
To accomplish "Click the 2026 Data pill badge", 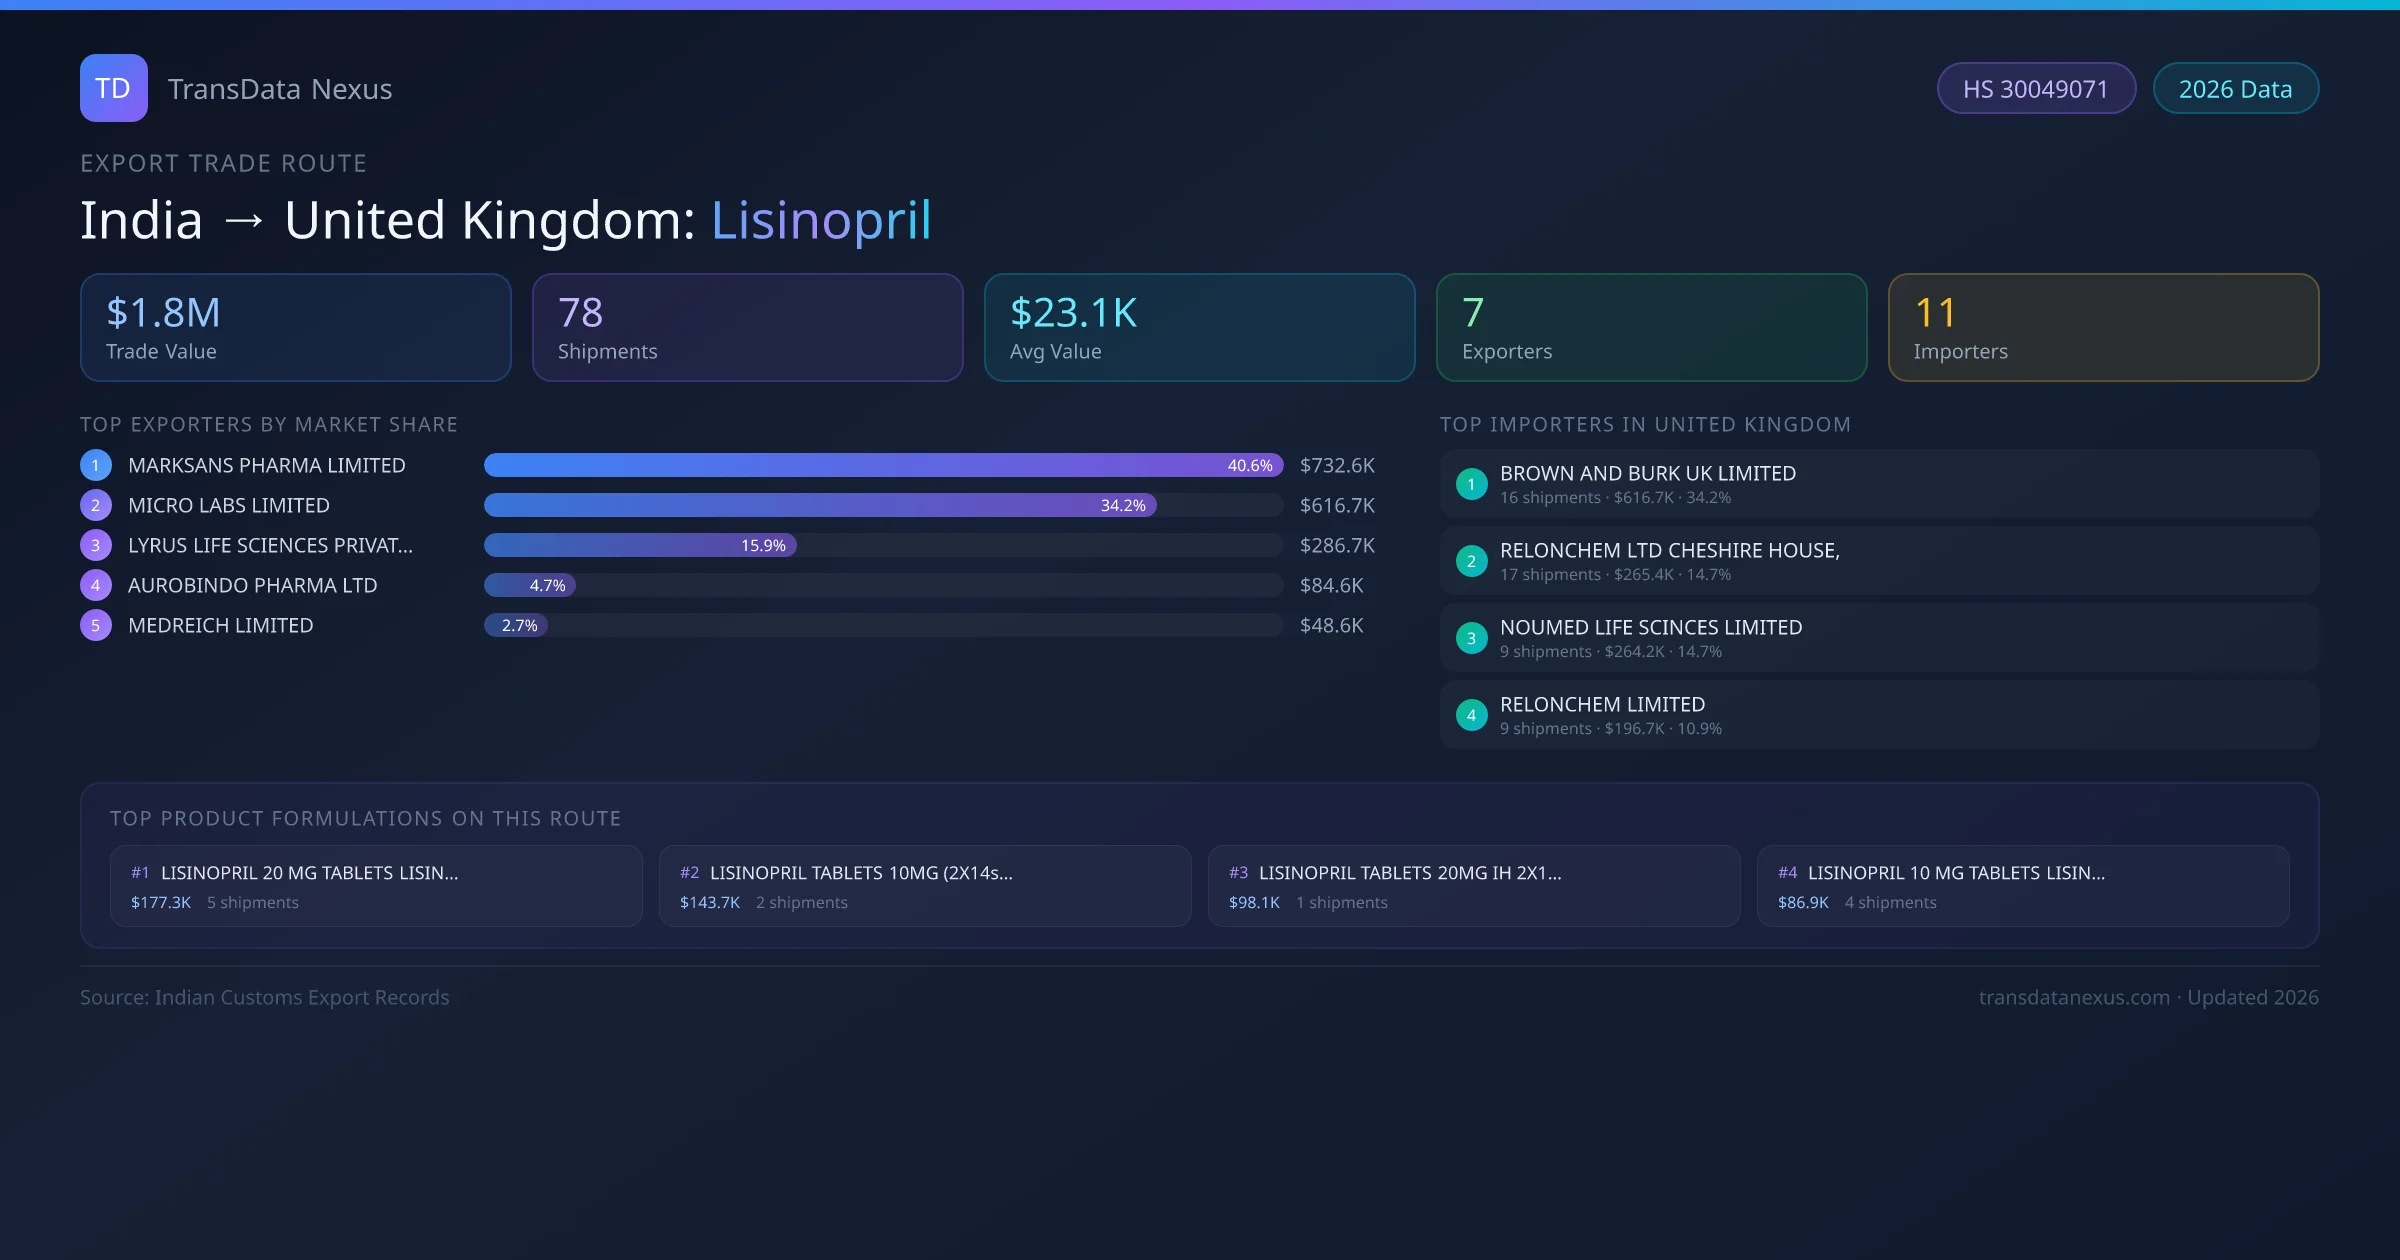I will 2235,89.
